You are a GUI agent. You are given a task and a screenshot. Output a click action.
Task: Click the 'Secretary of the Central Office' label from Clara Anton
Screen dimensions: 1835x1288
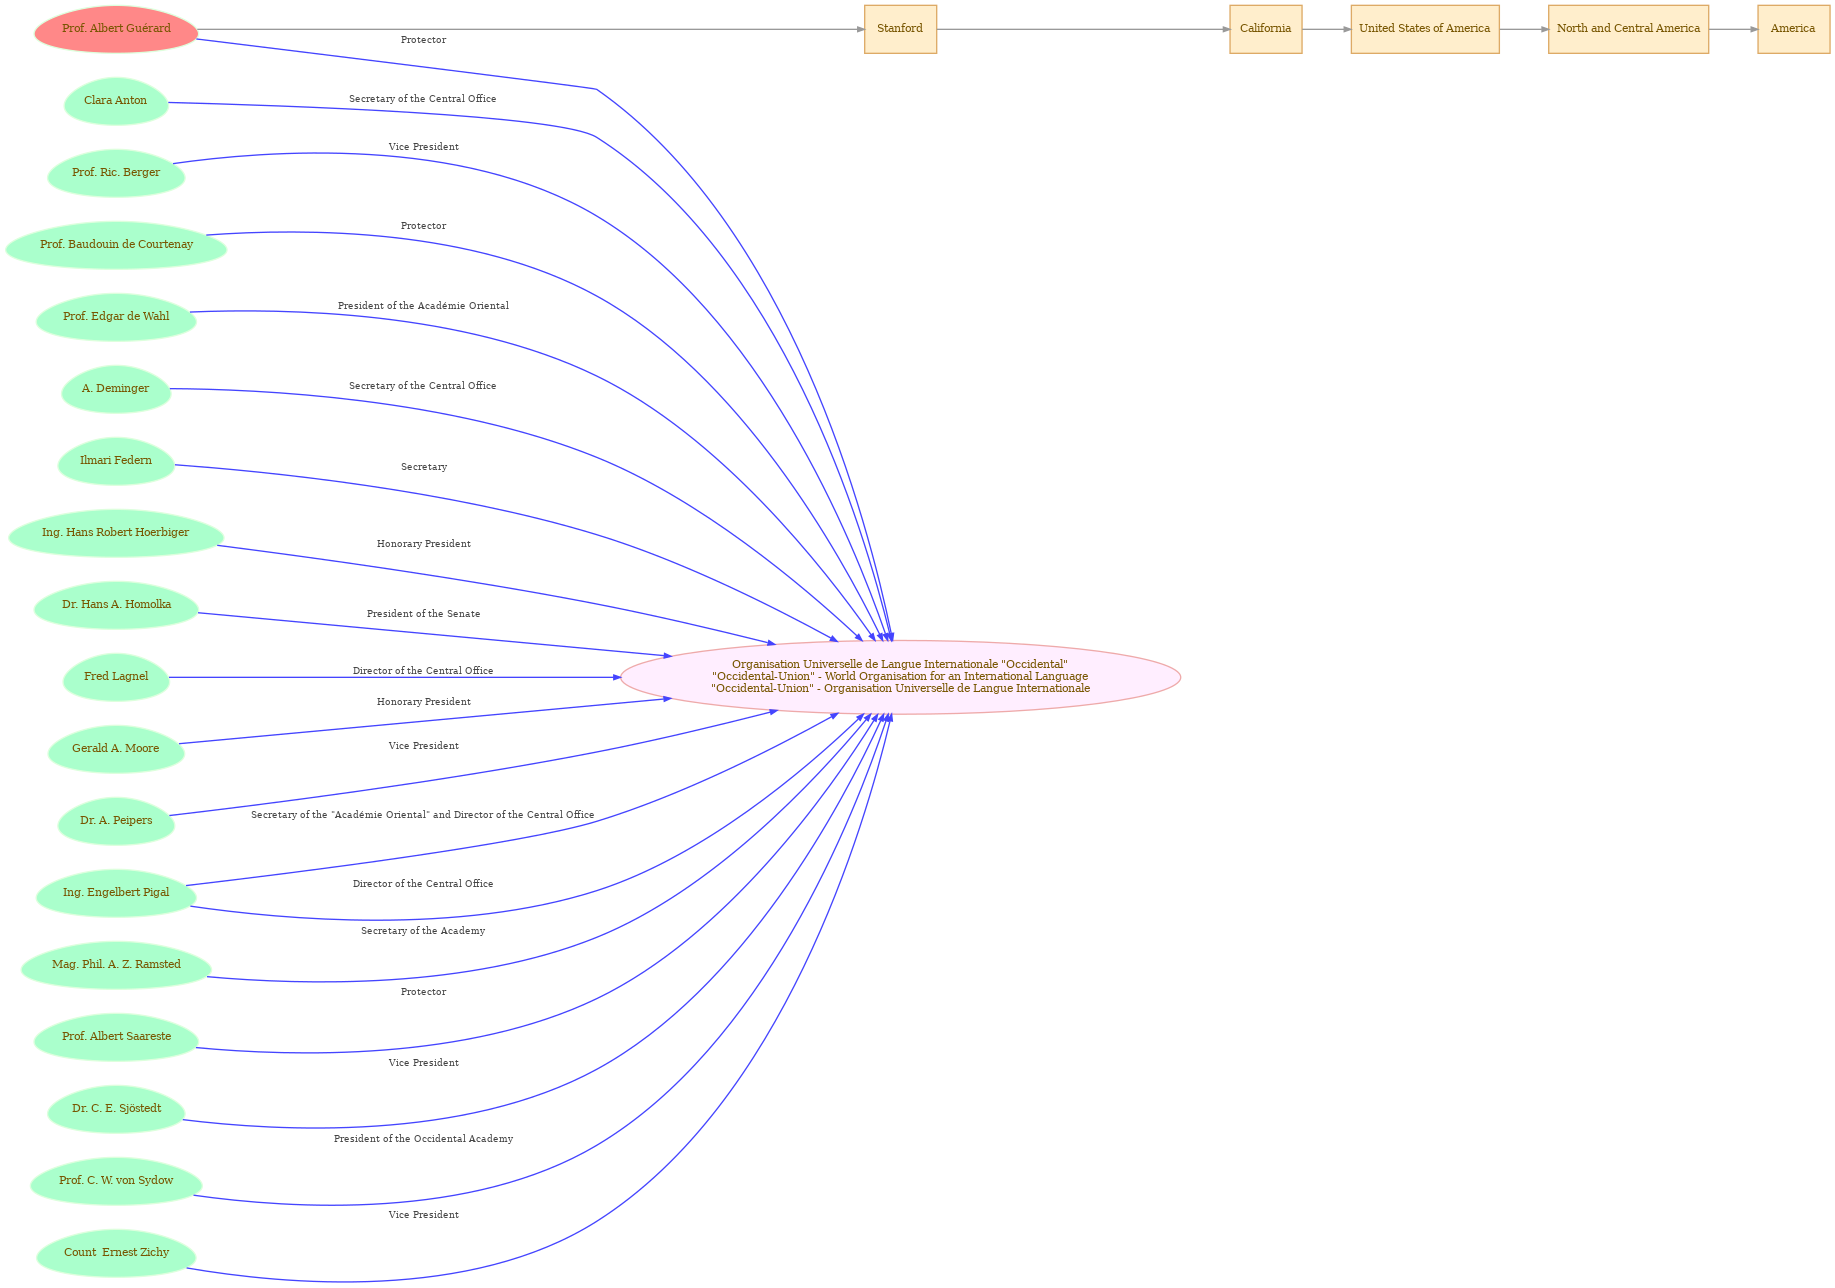coord(423,99)
